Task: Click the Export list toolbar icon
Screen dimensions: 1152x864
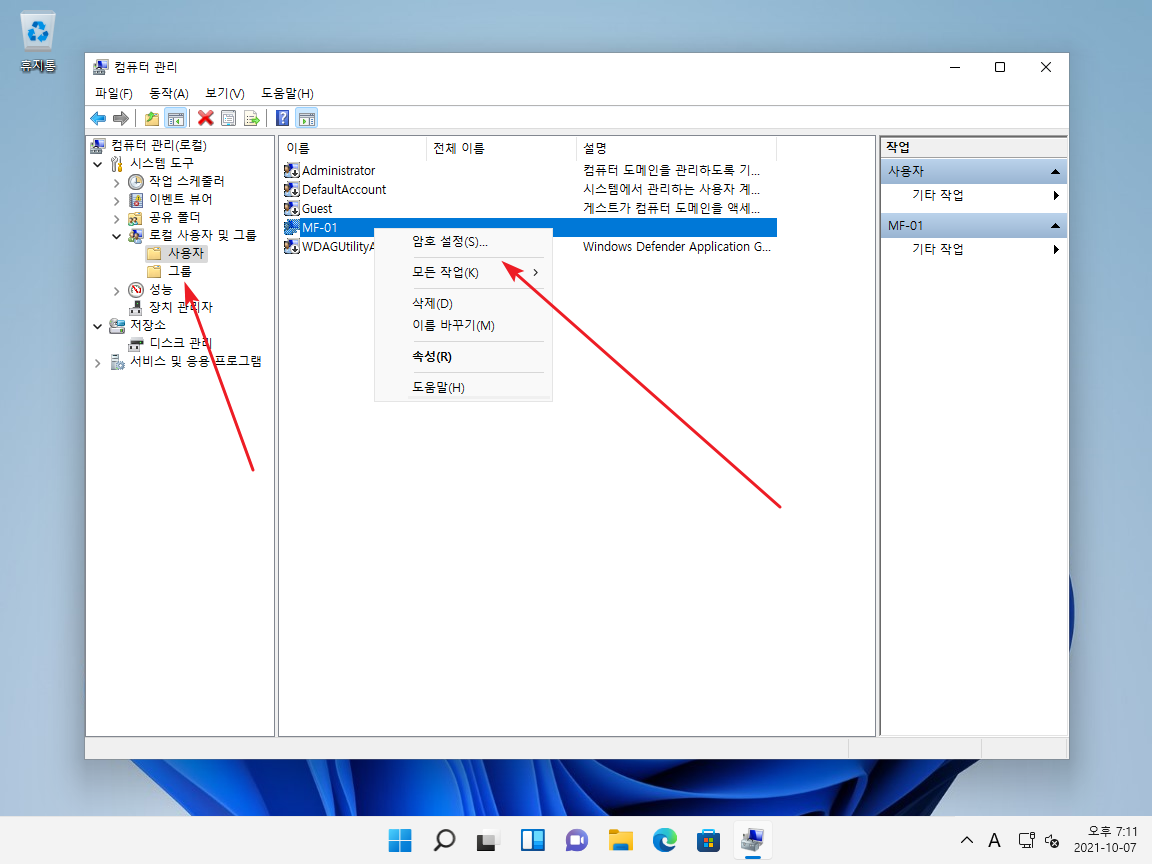Action: click(x=252, y=118)
